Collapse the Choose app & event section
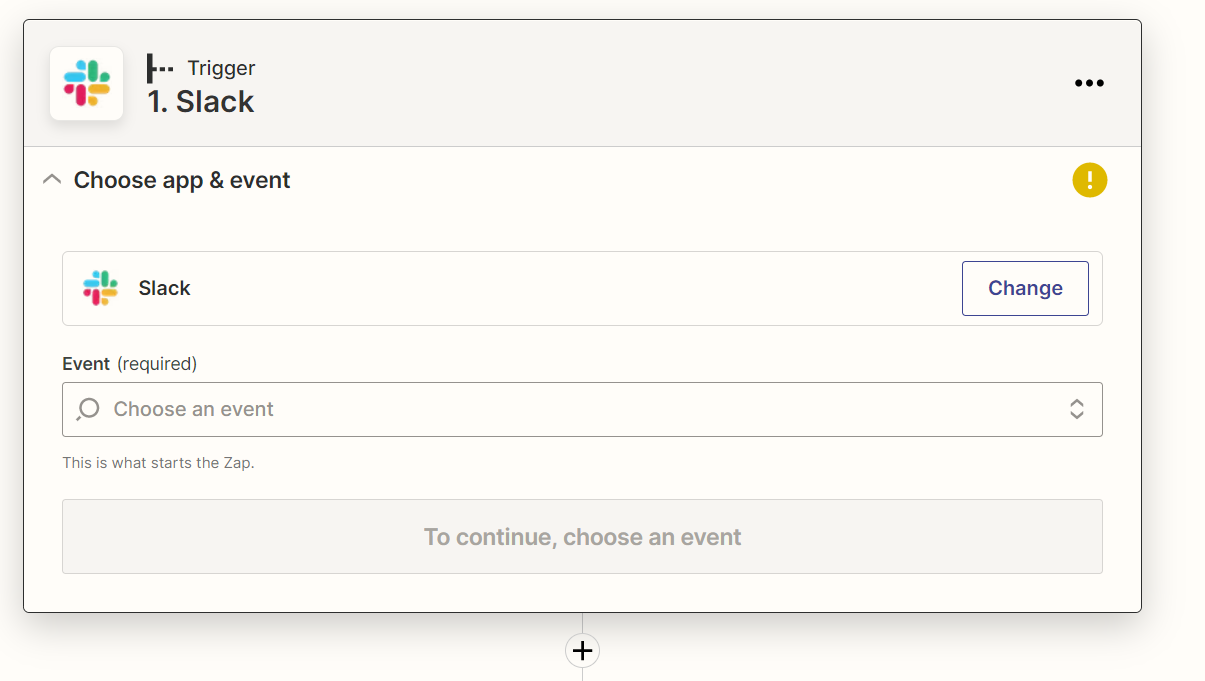1205x681 pixels. (52, 180)
